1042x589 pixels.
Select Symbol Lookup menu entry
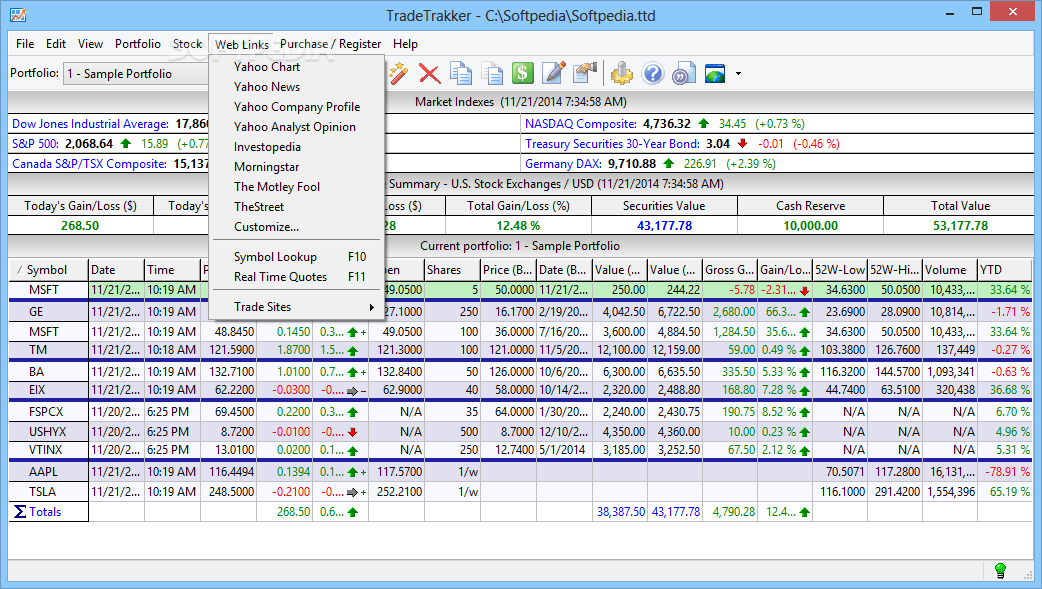pos(296,257)
